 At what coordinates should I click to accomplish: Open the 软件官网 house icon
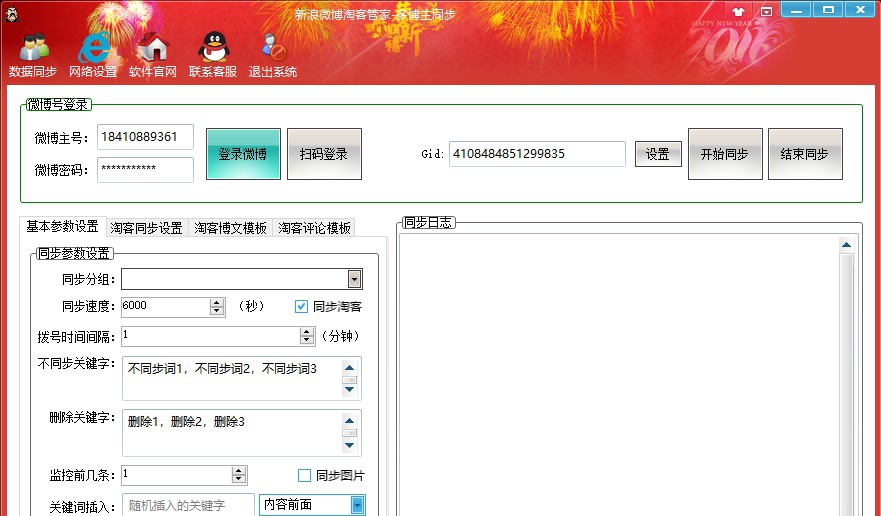153,55
